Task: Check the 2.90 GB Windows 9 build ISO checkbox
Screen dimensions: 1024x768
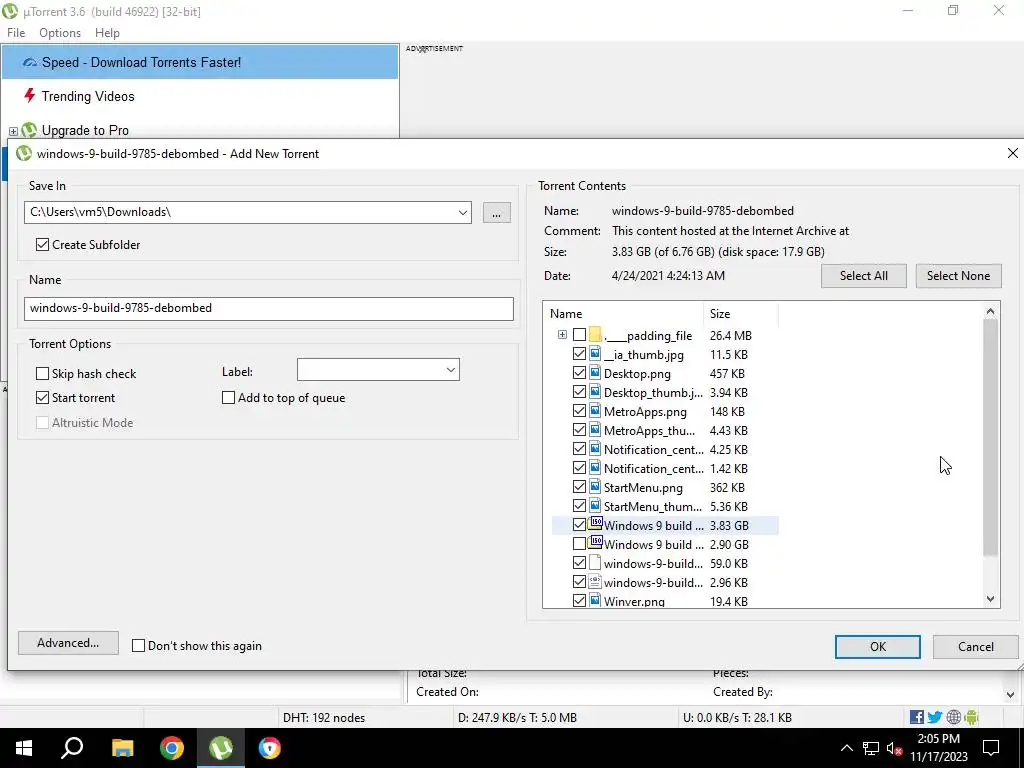Action: click(579, 544)
